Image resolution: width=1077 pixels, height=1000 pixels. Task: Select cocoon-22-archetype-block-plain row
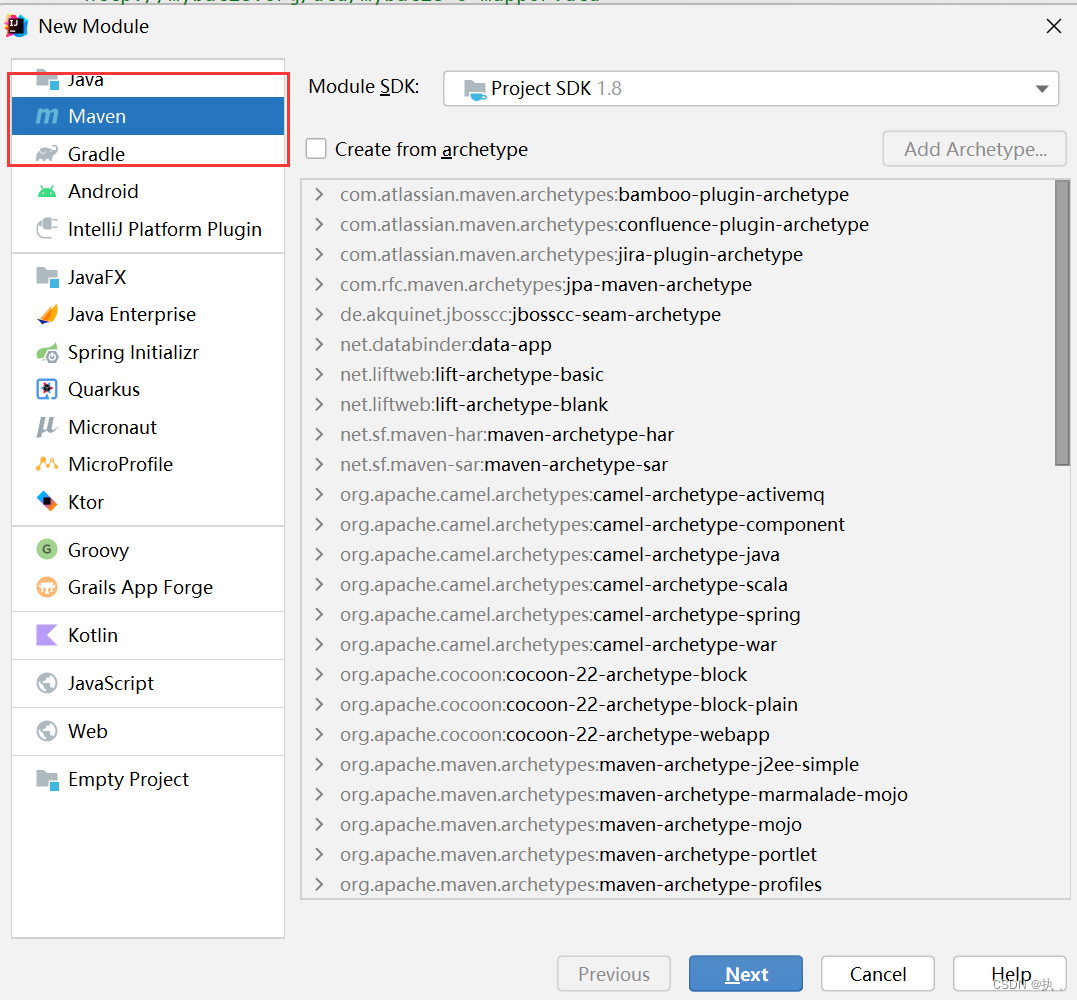click(x=677, y=705)
